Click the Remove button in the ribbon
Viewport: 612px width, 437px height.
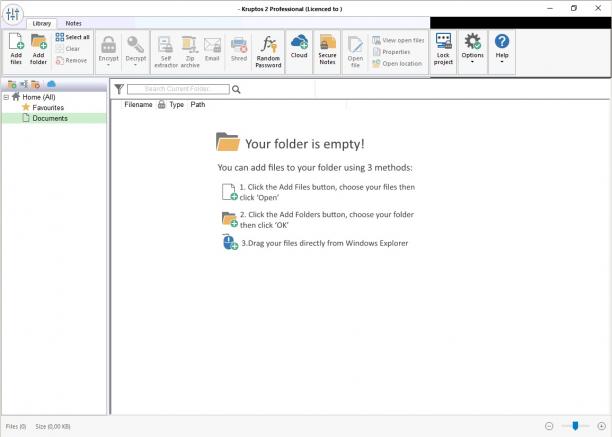[x=71, y=60]
